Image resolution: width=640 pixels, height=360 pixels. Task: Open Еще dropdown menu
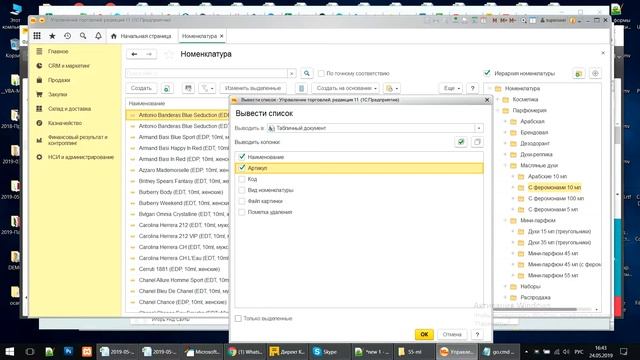(x=451, y=88)
